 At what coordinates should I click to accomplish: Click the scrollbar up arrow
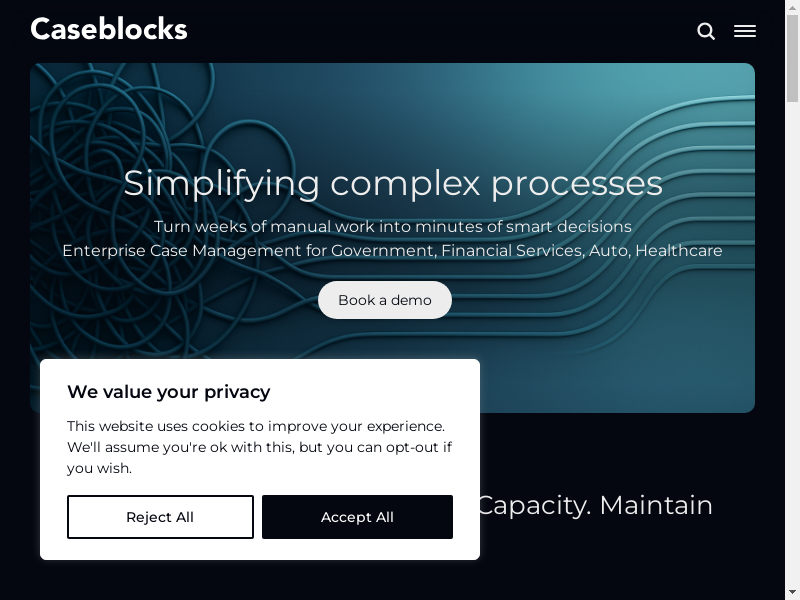coord(792,7)
